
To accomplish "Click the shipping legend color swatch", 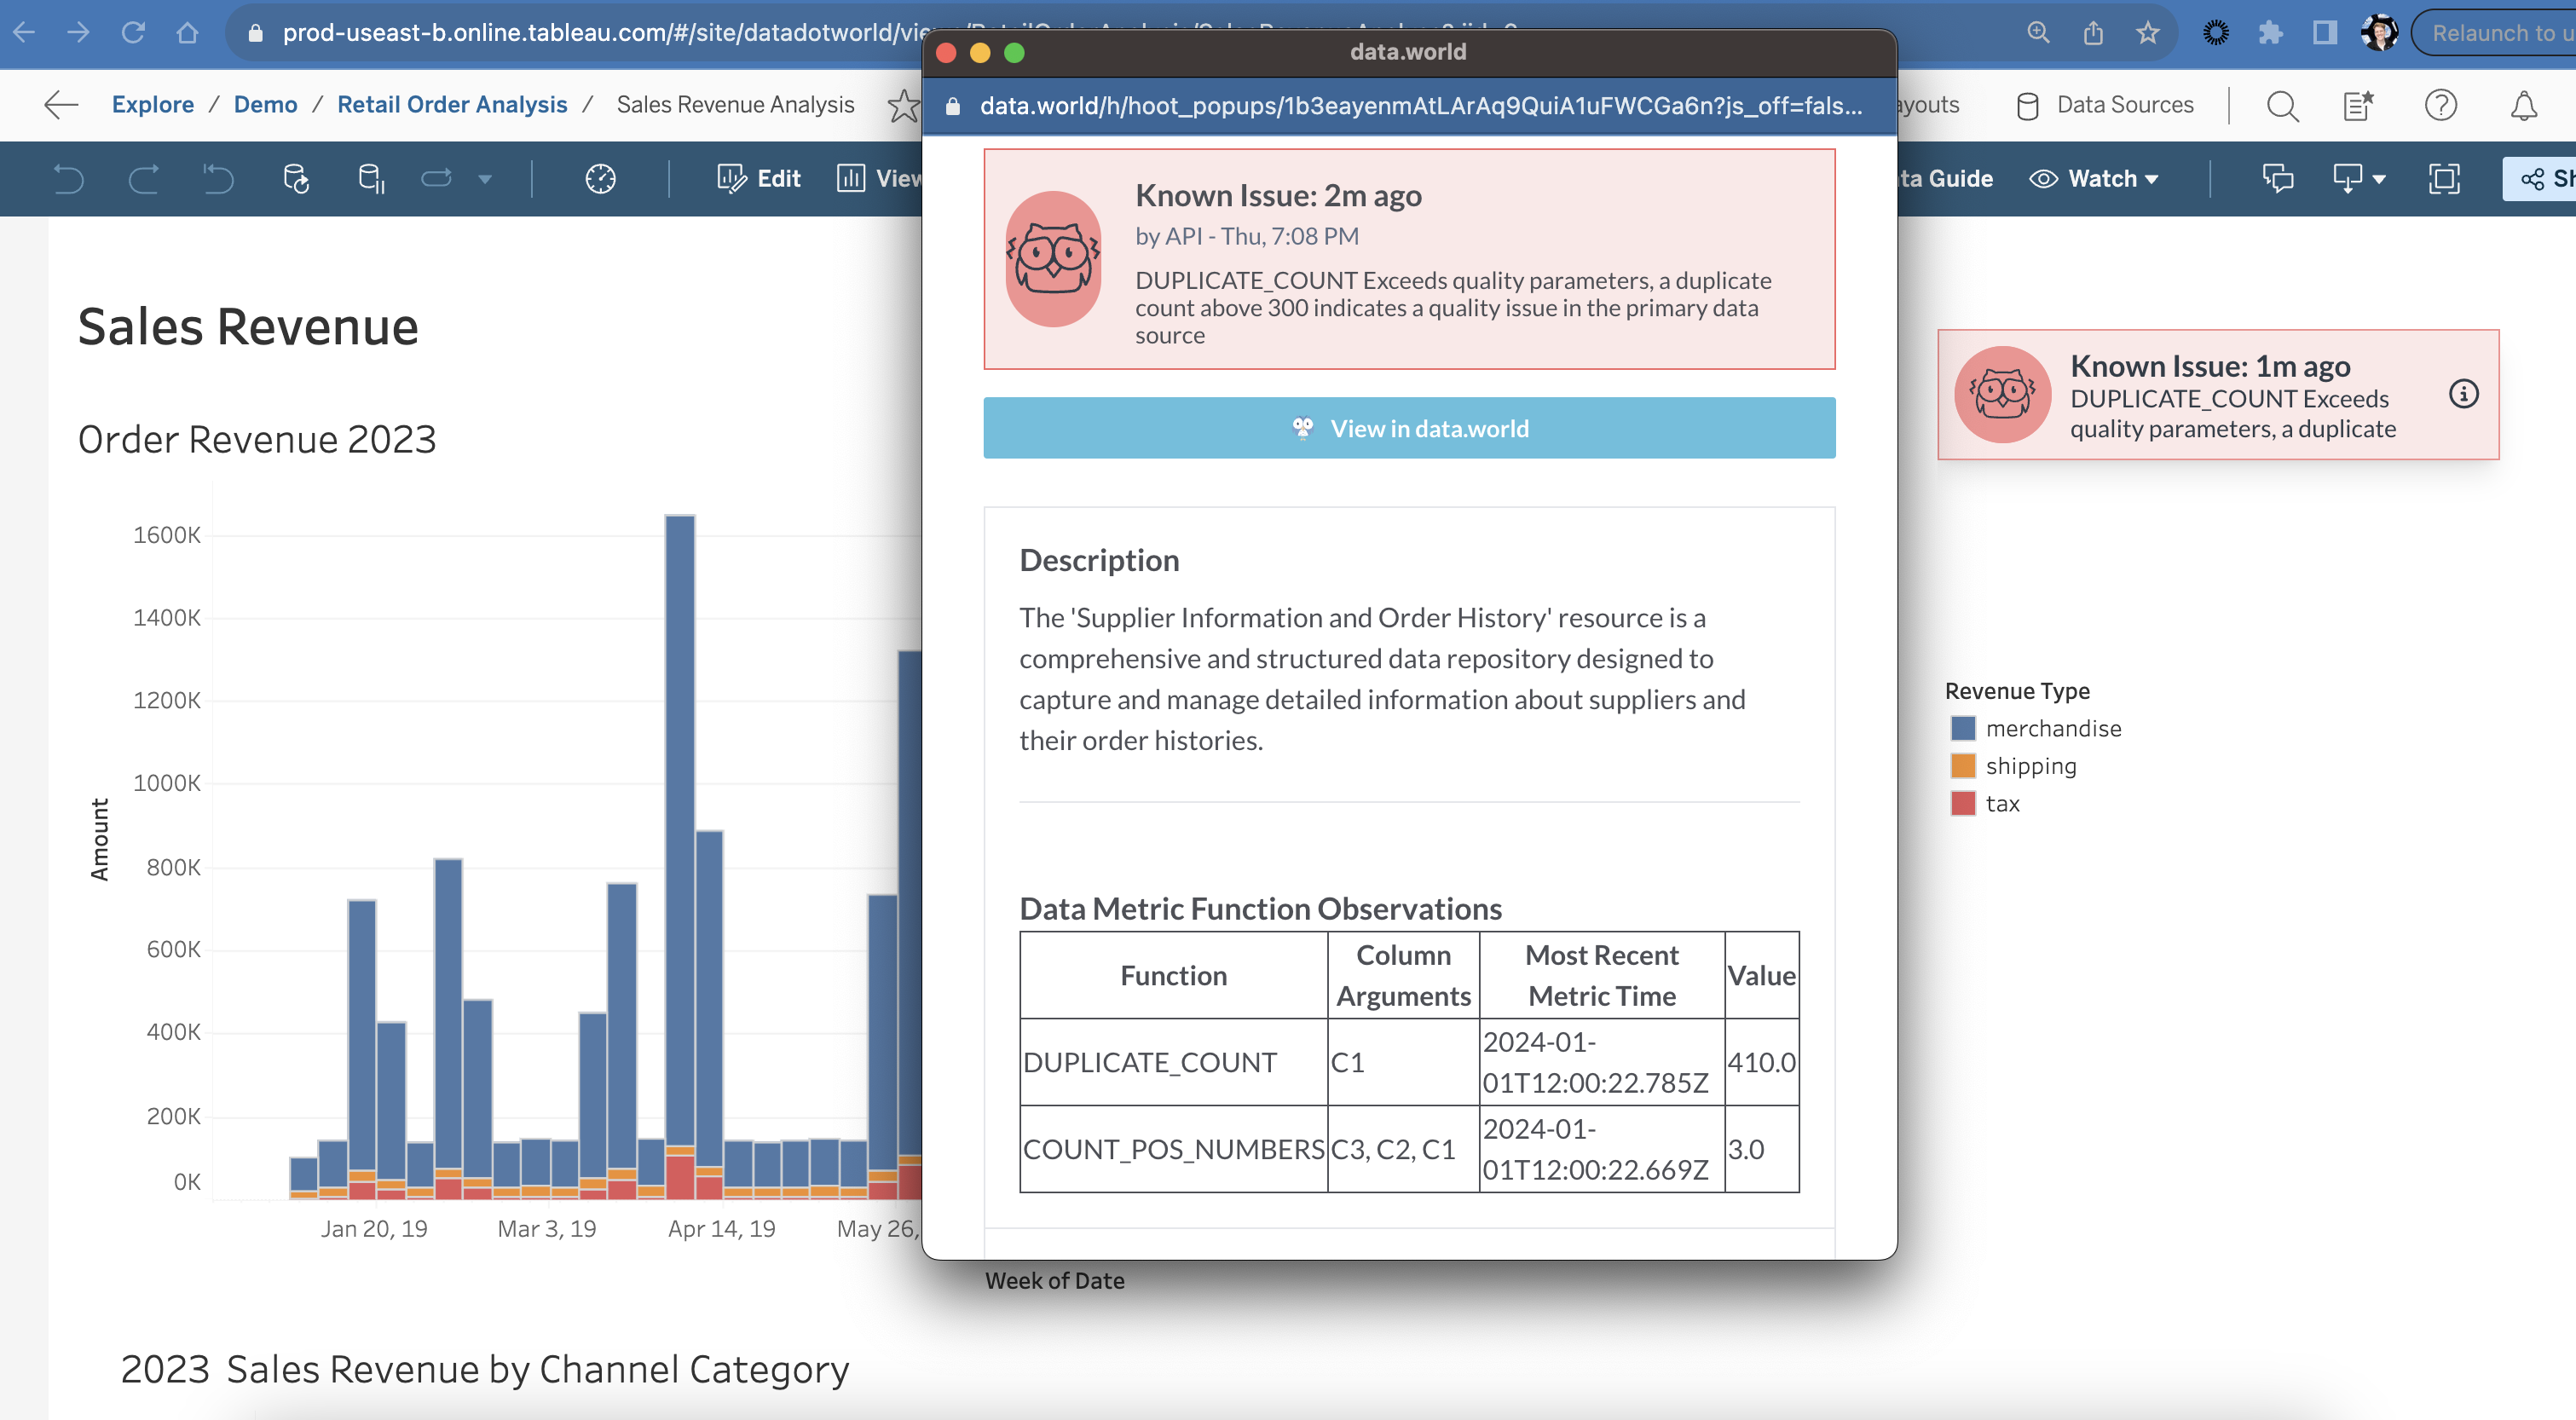I will coord(1962,766).
